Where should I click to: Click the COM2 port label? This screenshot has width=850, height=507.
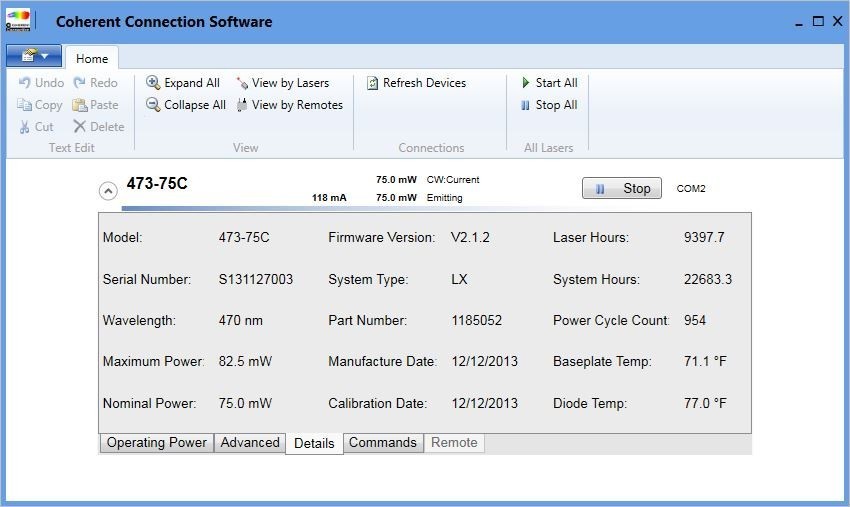pyautogui.click(x=691, y=189)
